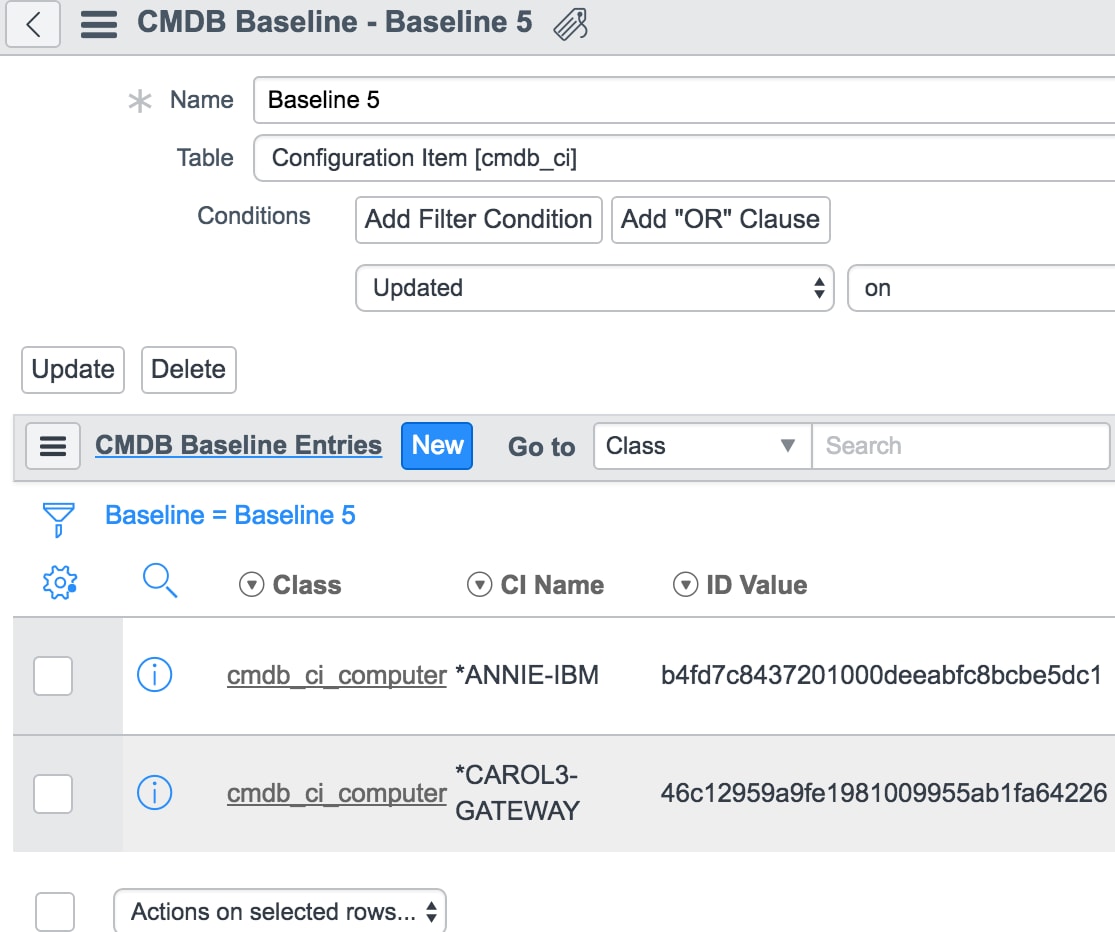Screen dimensions: 1115x932
Task: Click the Search box in entries list
Action: point(961,446)
